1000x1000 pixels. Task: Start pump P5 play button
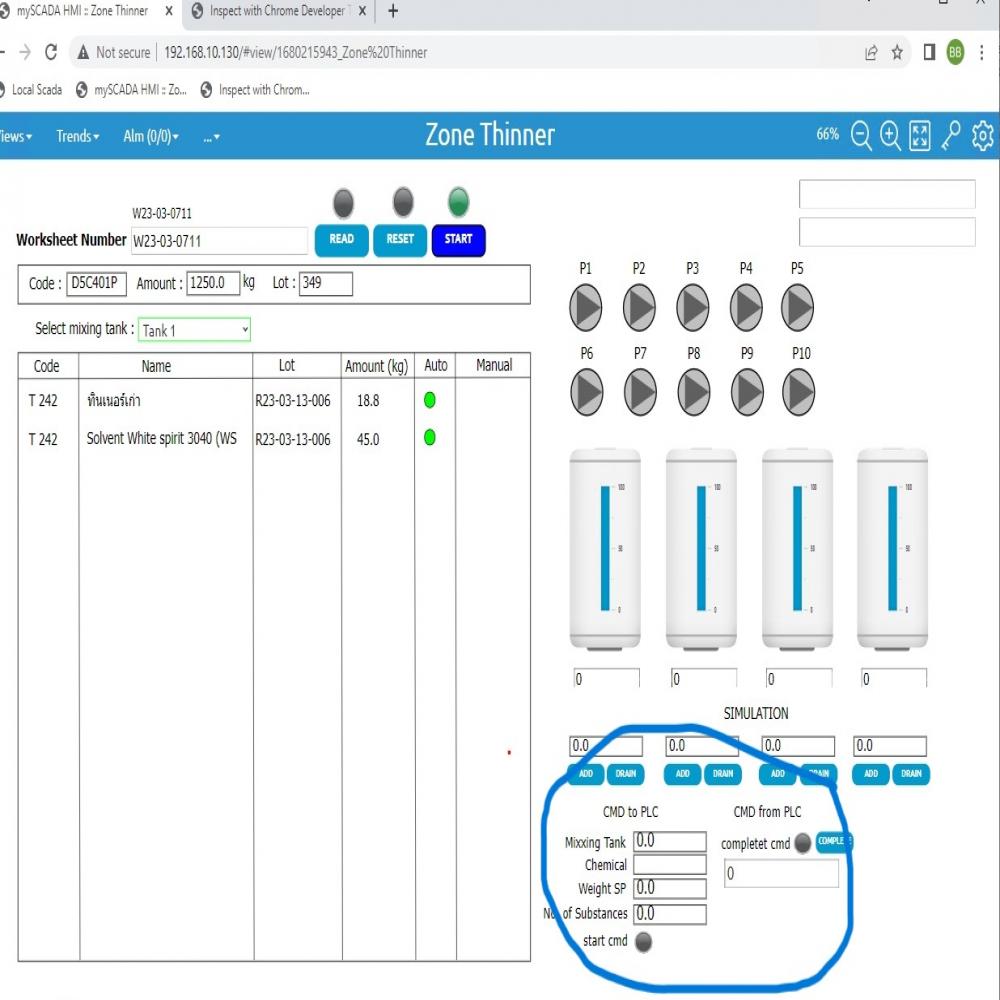(x=797, y=308)
